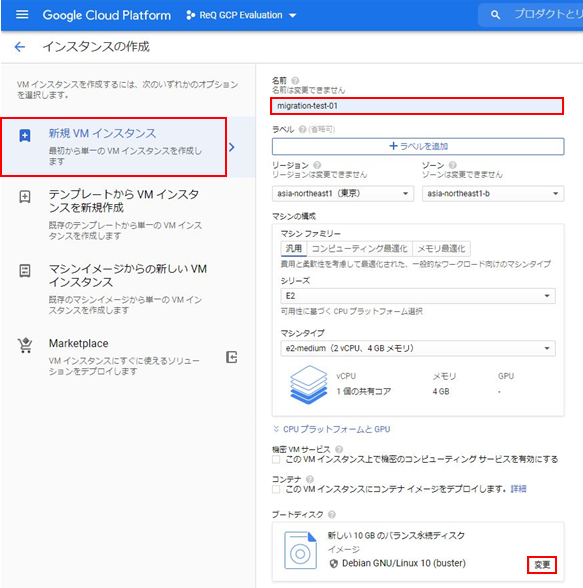This screenshot has height=588, width=583.
Task: Open the hamburger navigation menu
Action: click(x=22, y=15)
